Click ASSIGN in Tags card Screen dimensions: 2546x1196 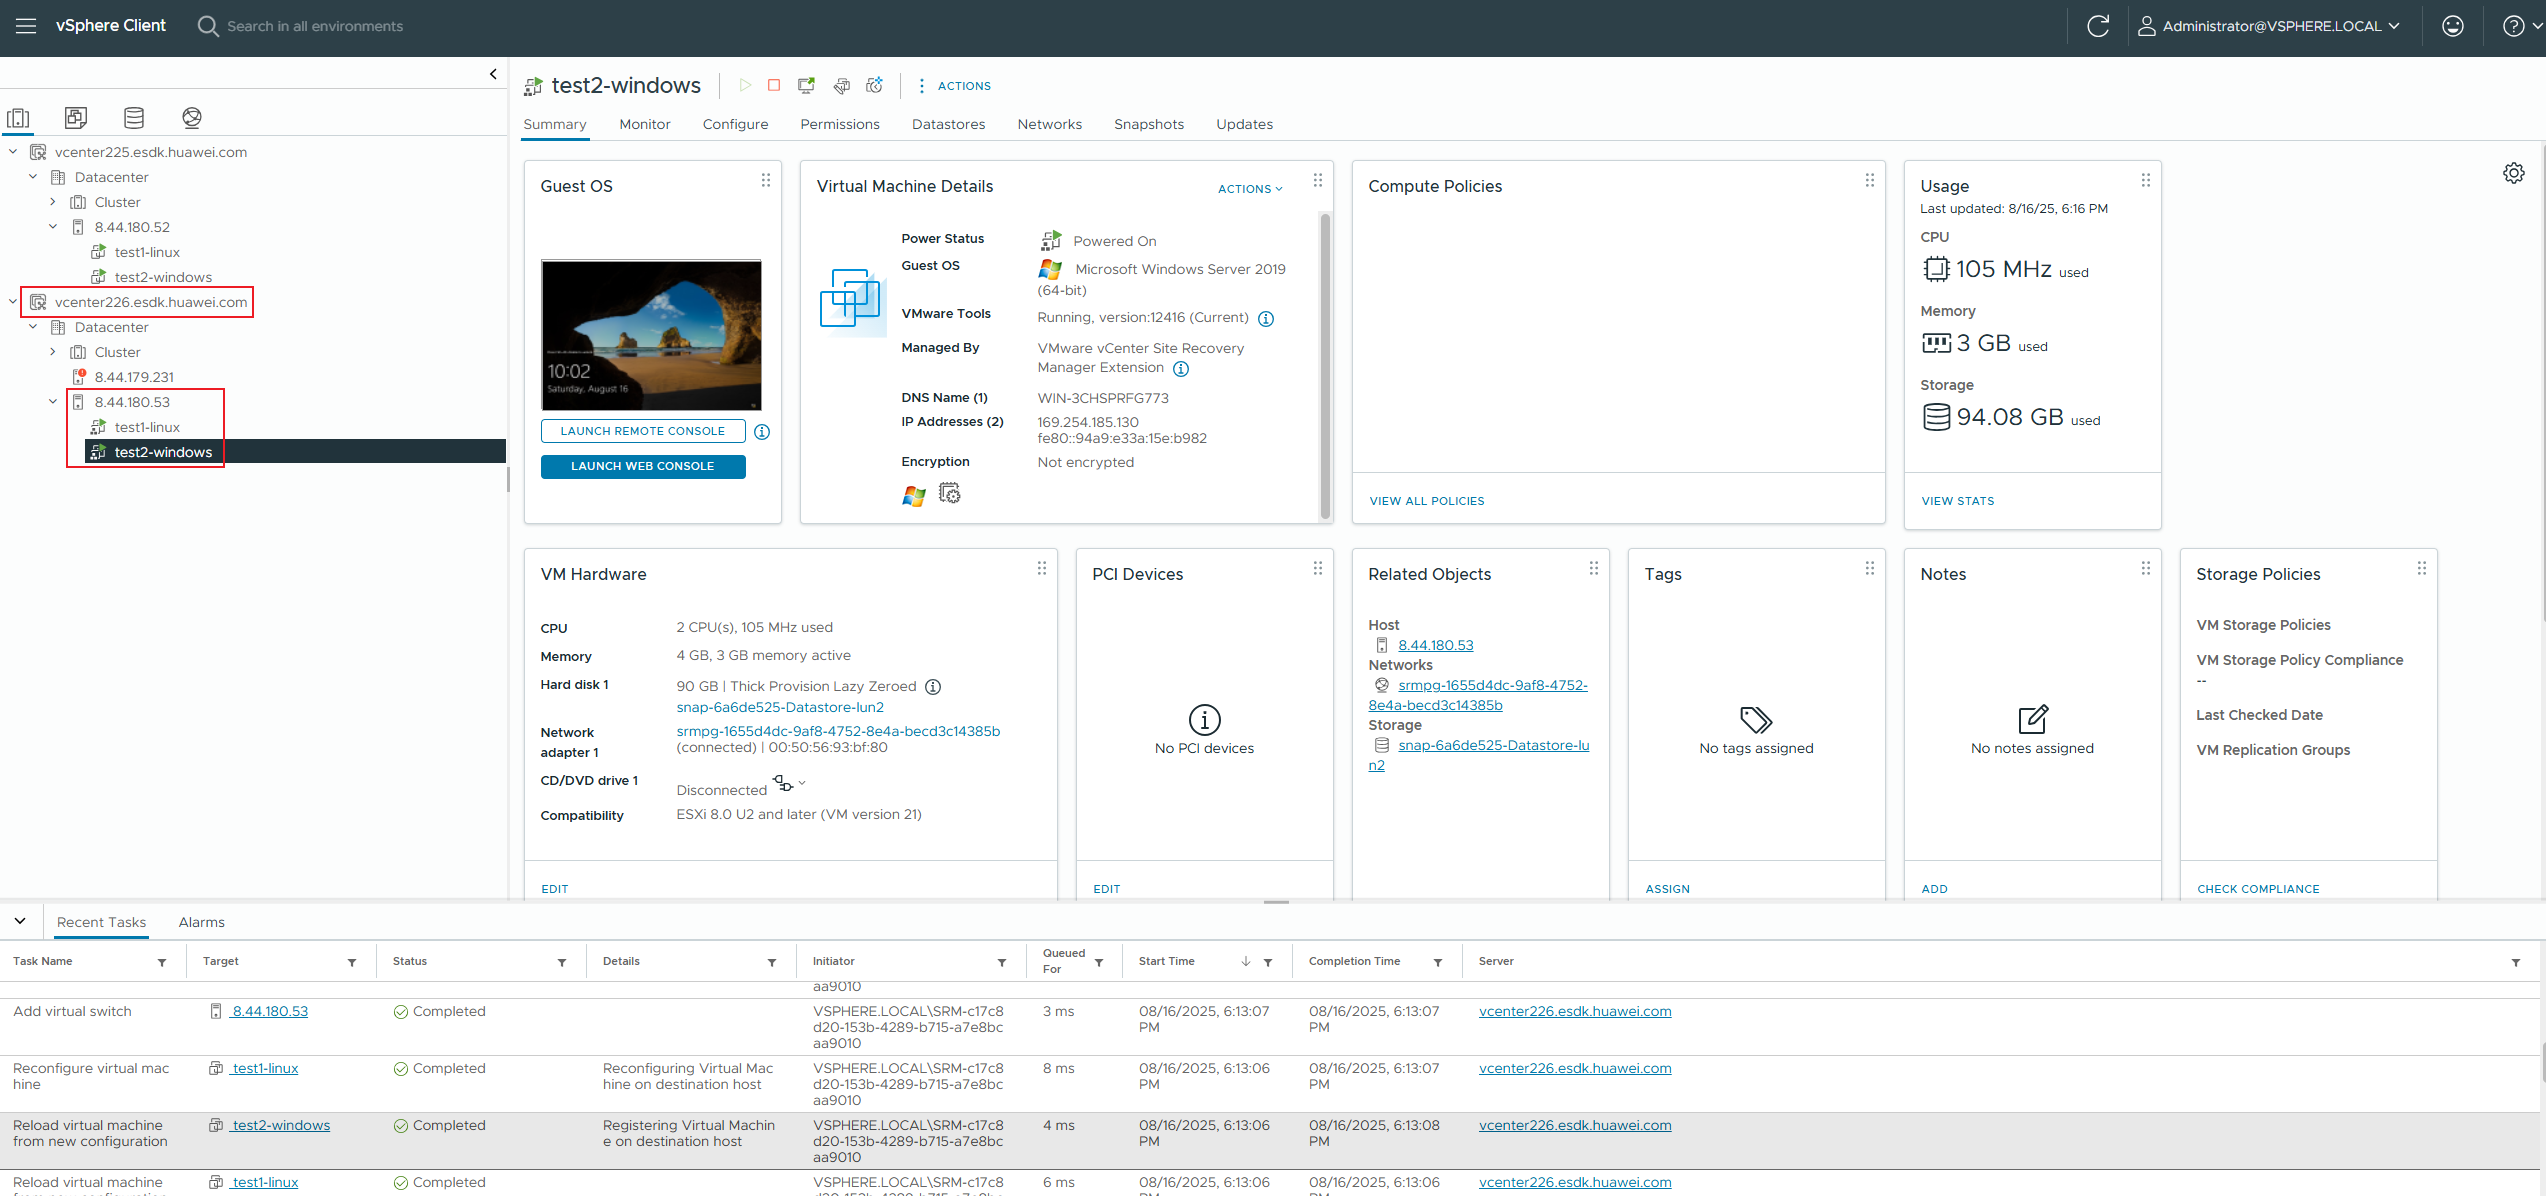[x=1668, y=889]
